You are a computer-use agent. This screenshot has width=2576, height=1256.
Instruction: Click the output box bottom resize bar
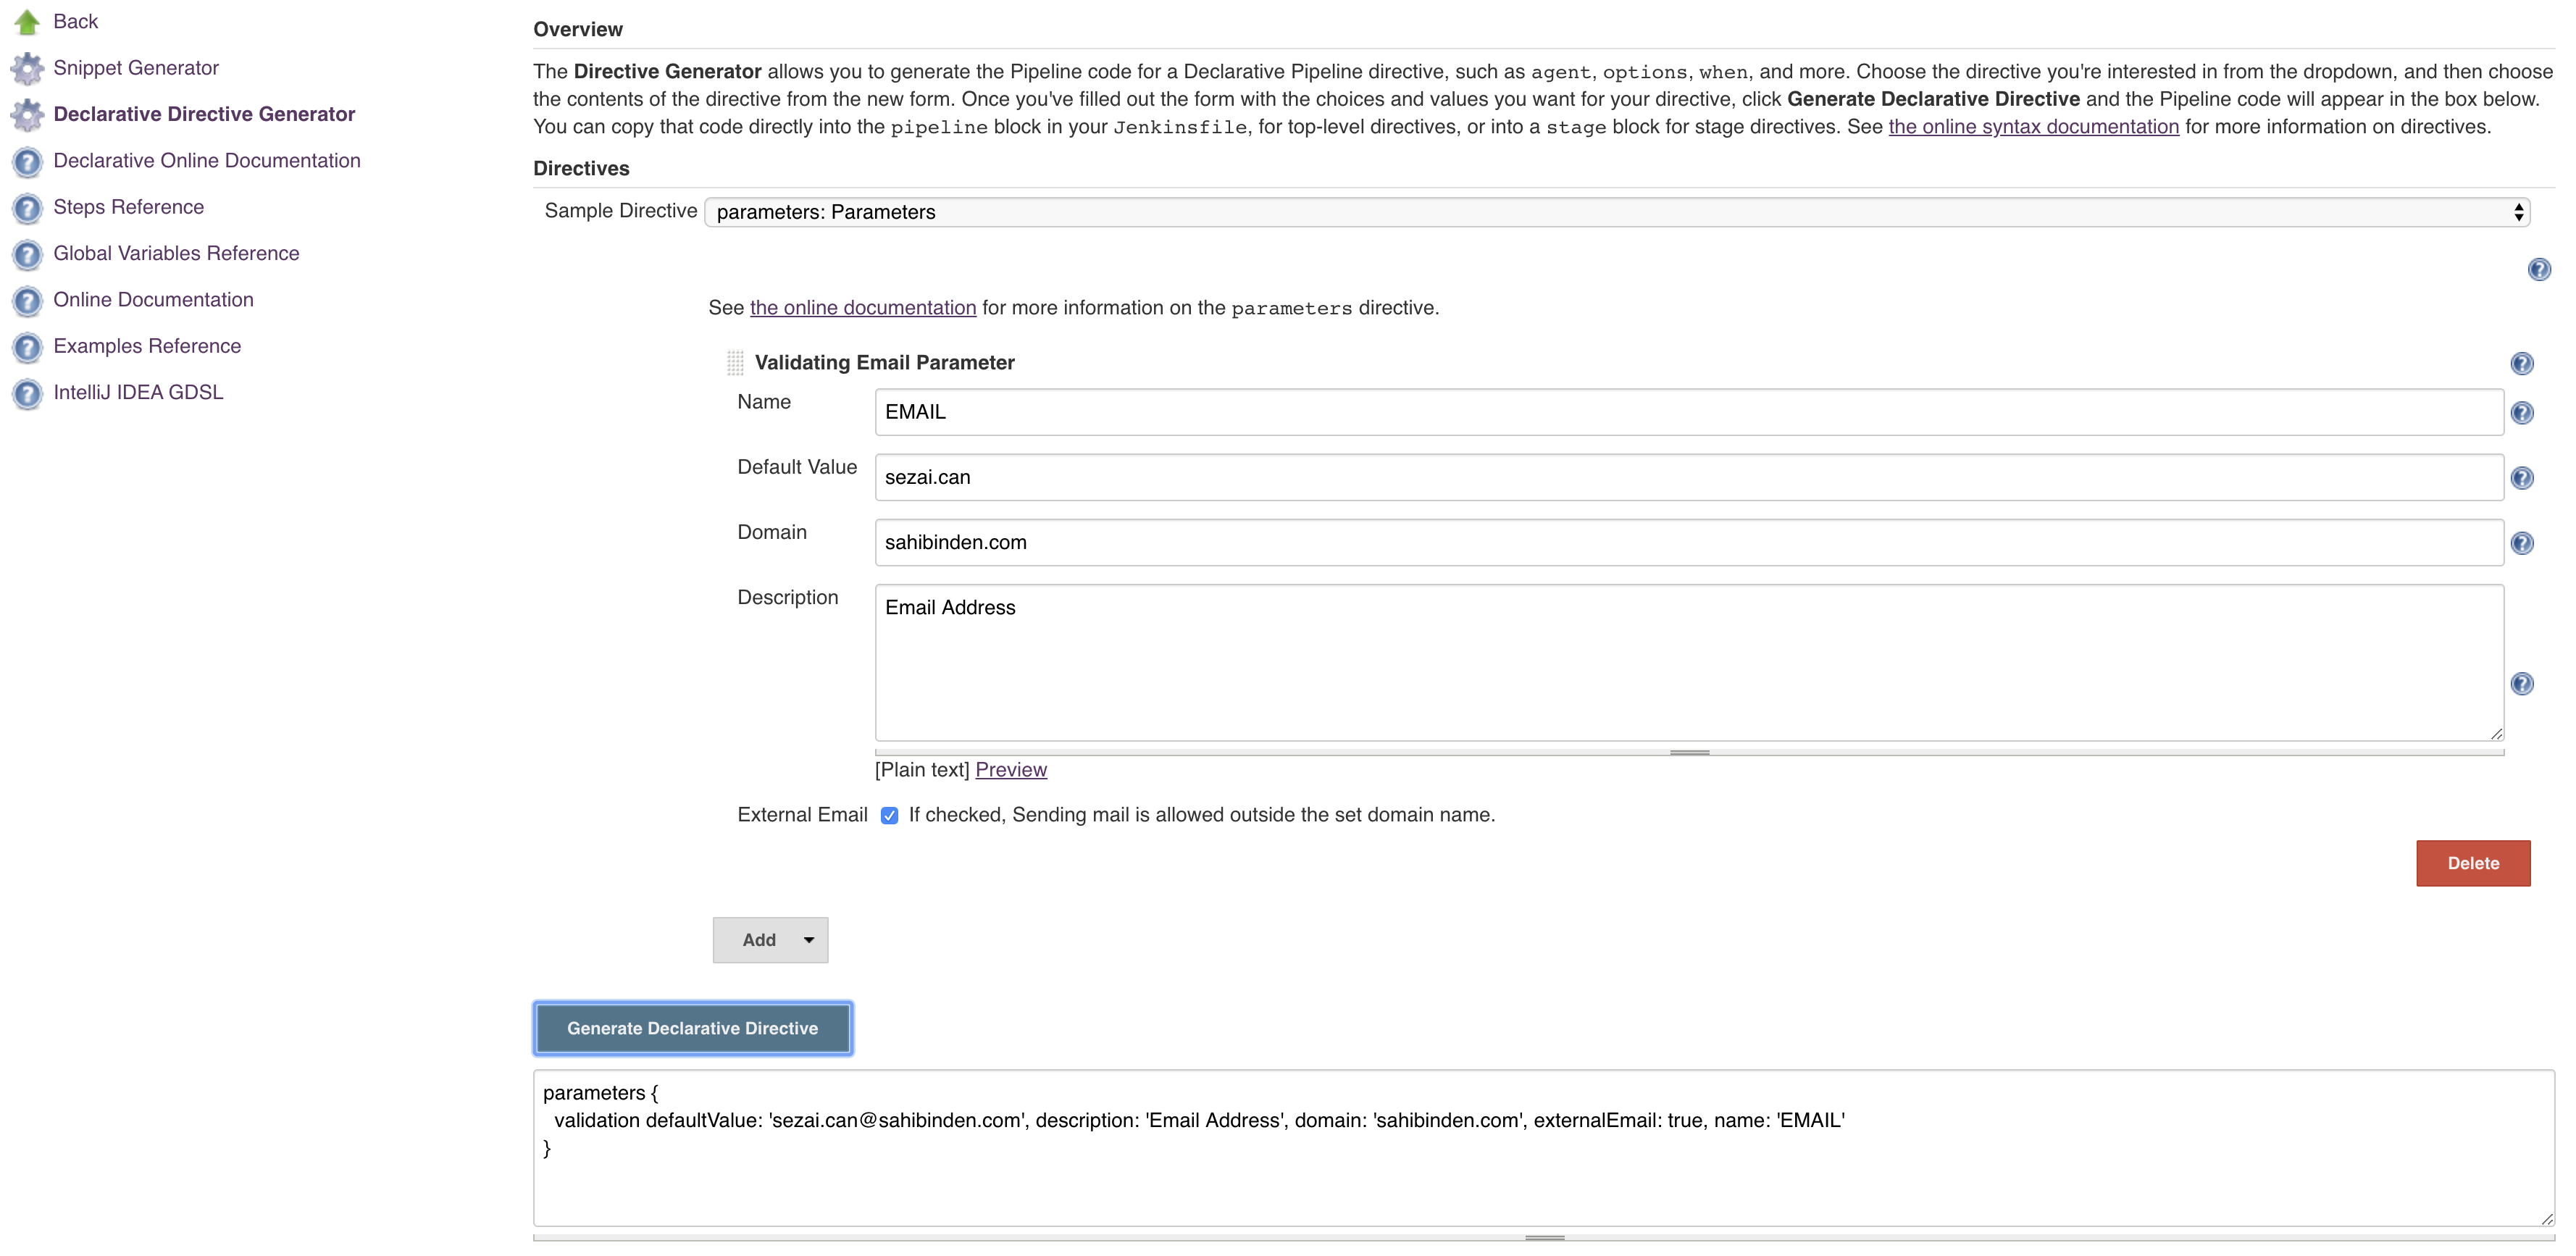(1544, 1238)
